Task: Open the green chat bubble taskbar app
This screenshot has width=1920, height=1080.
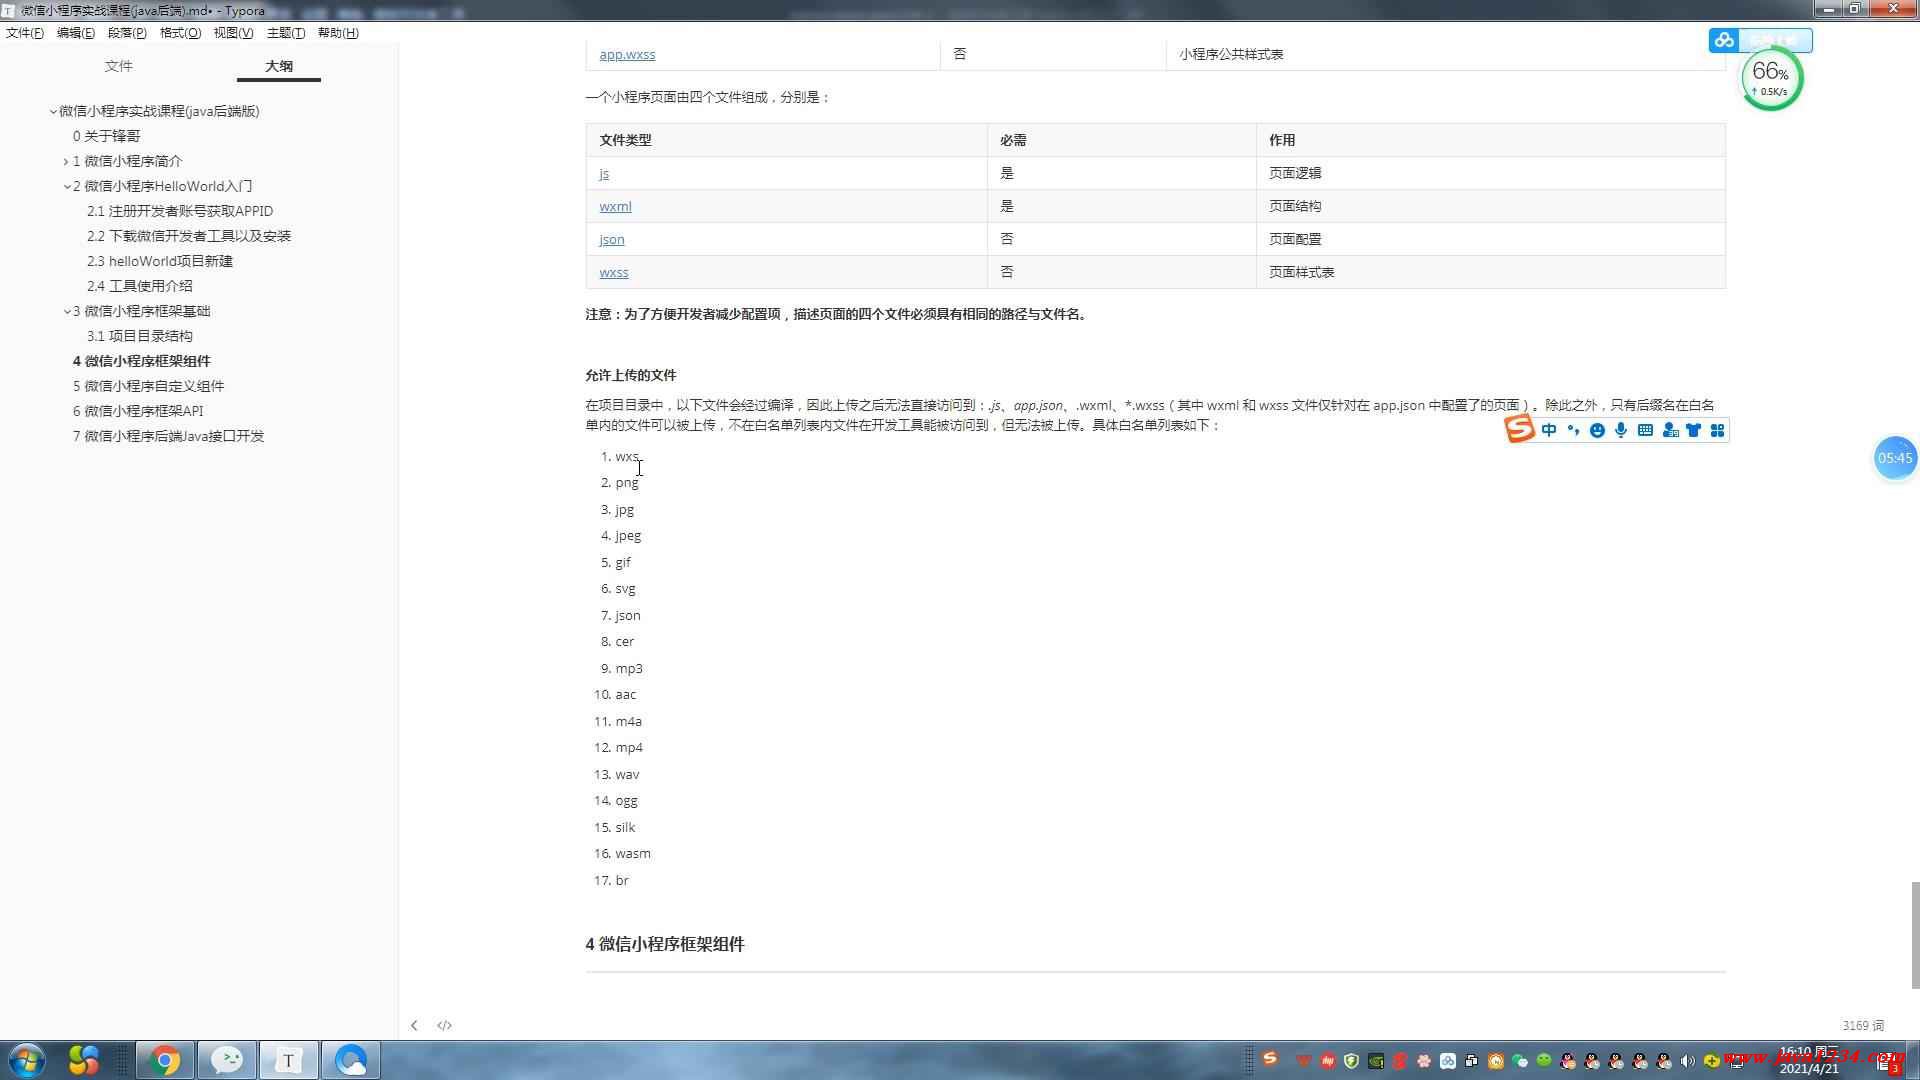Action: pyautogui.click(x=227, y=1060)
